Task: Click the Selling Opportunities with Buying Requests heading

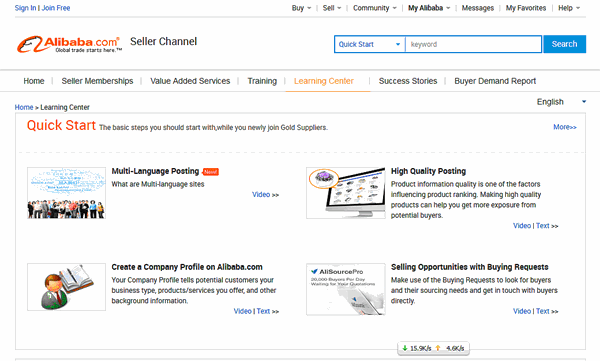Action: (x=470, y=267)
